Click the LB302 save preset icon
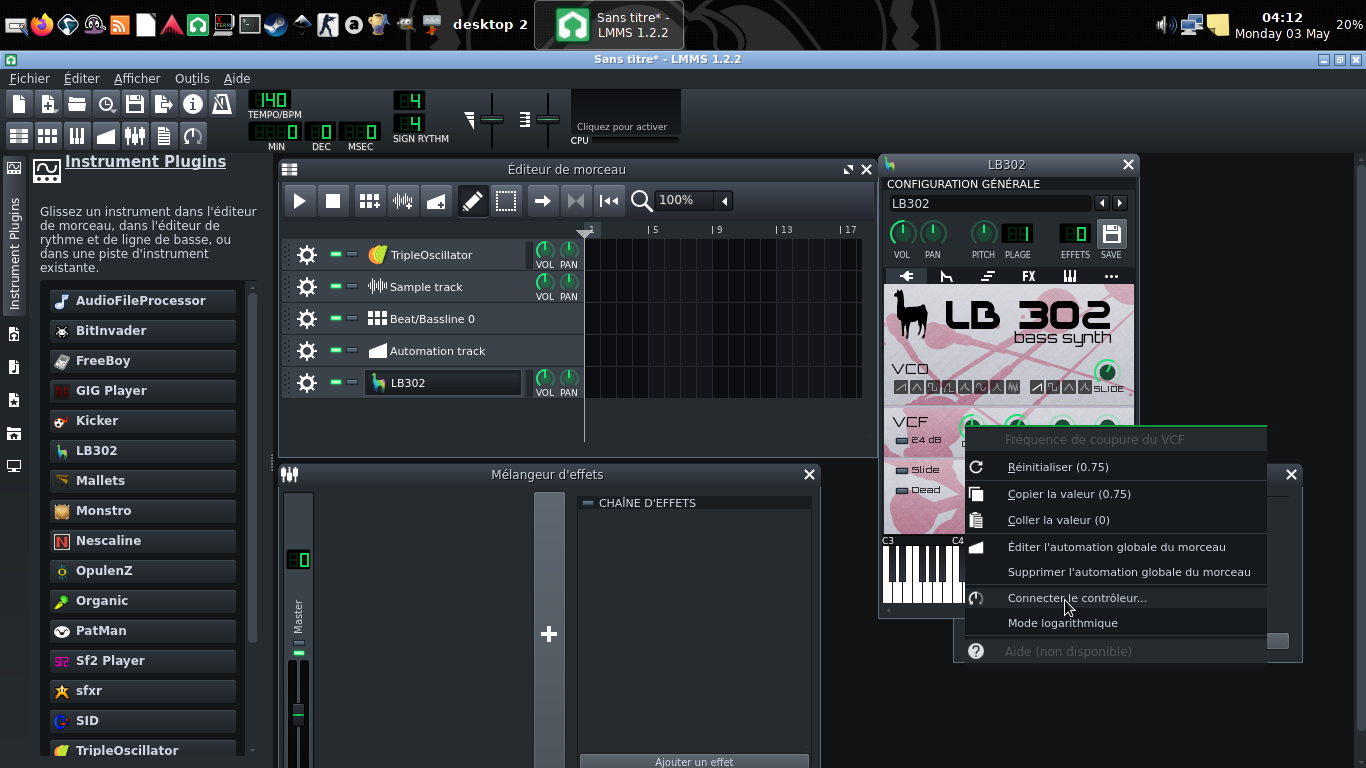The image size is (1366, 768). click(x=1111, y=235)
